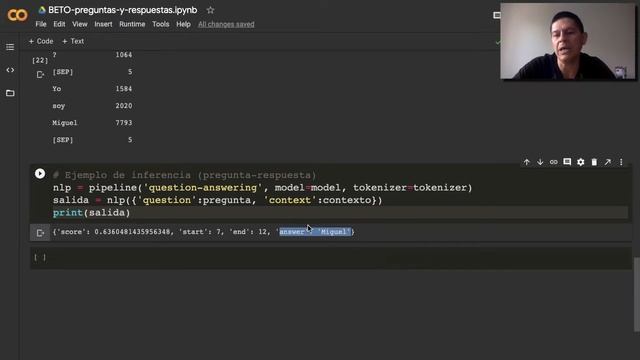
Task: Open more cell actions menu
Action: (x=621, y=162)
